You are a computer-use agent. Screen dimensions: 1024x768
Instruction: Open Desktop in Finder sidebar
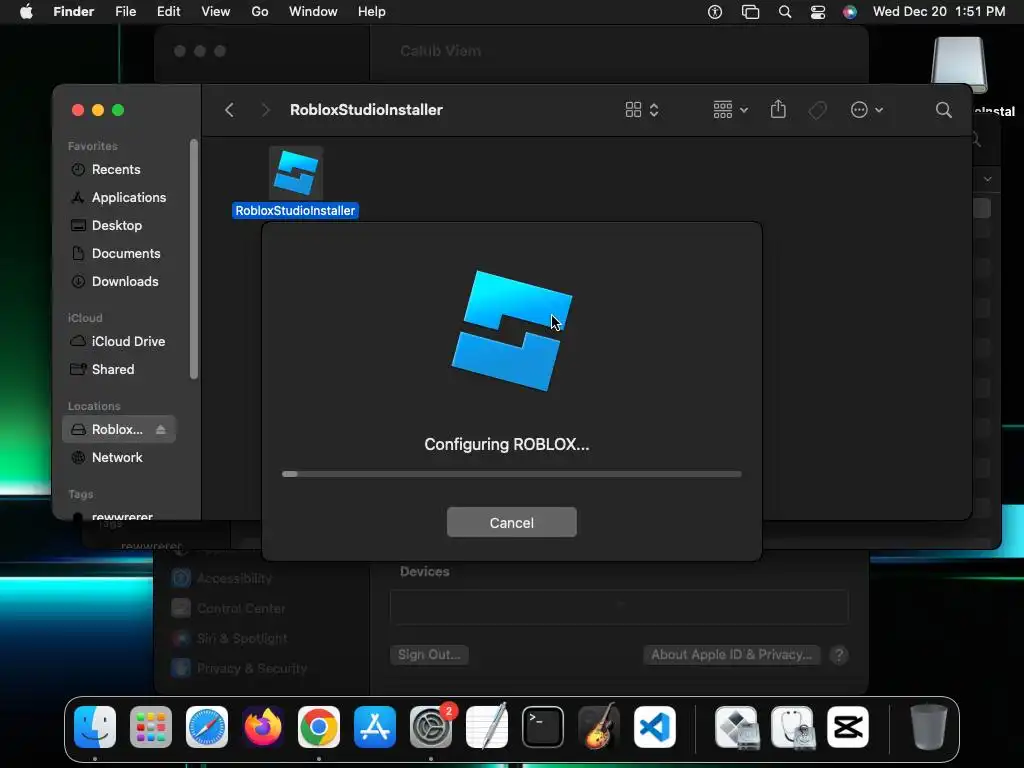[106, 225]
